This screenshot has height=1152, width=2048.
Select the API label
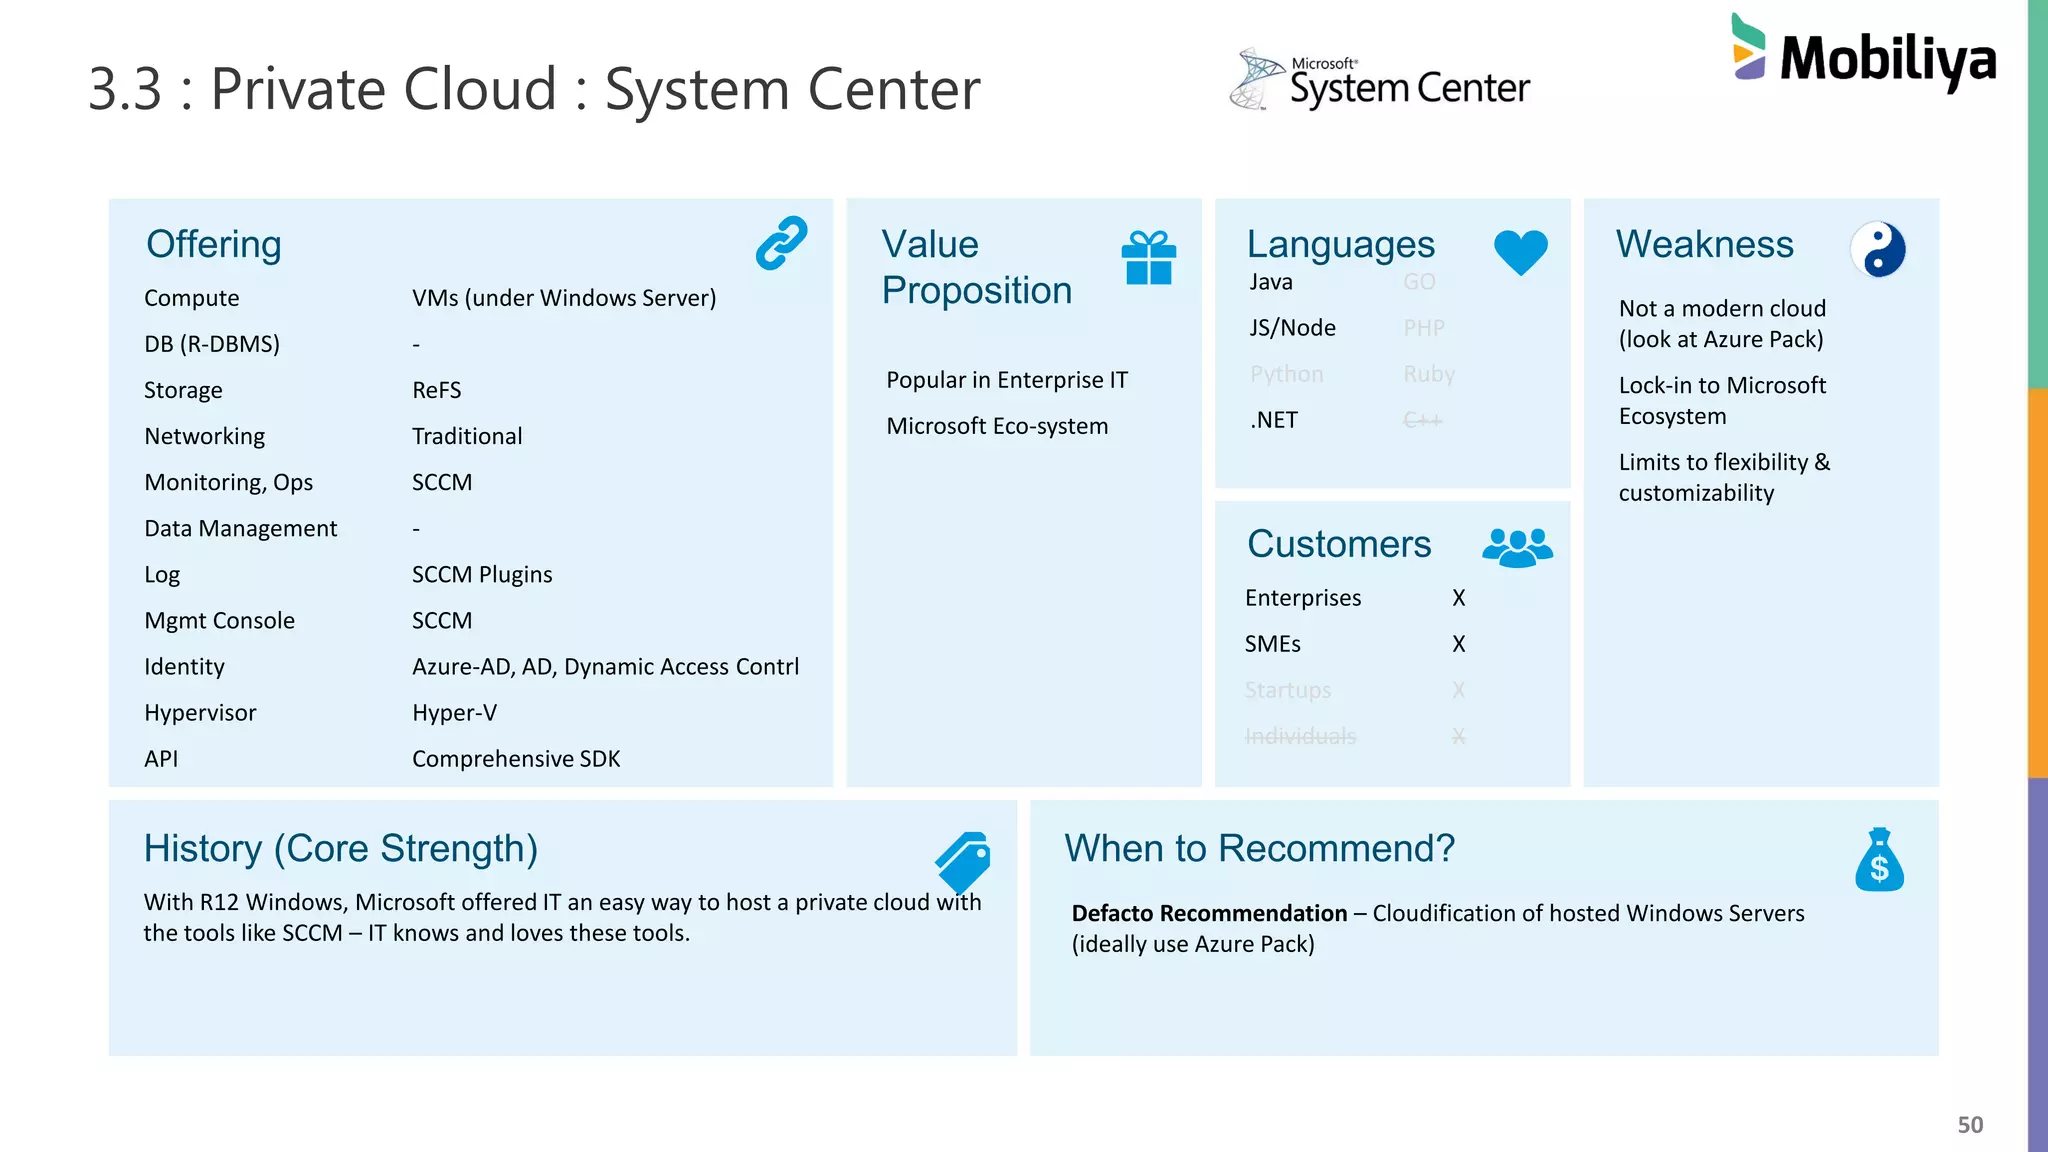point(161,759)
